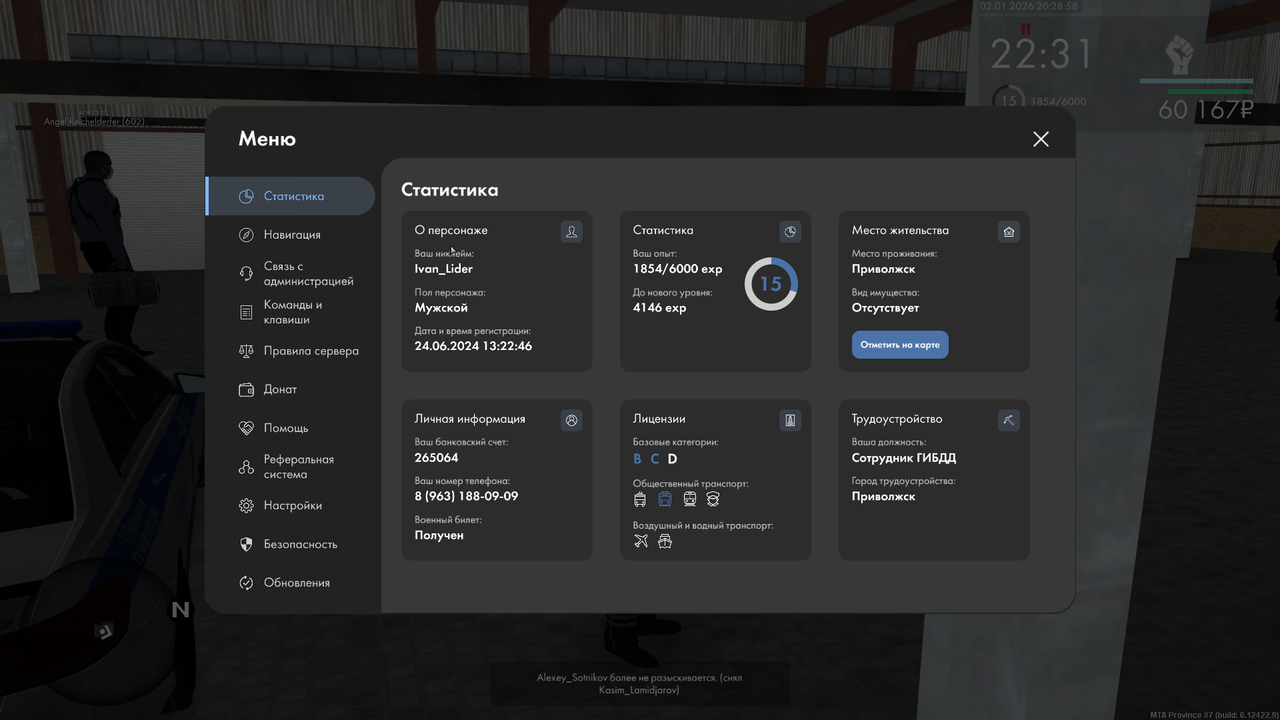This screenshot has height=720, width=1280.
Task: Click the shield icon beside Безопасность
Action: pos(246,544)
